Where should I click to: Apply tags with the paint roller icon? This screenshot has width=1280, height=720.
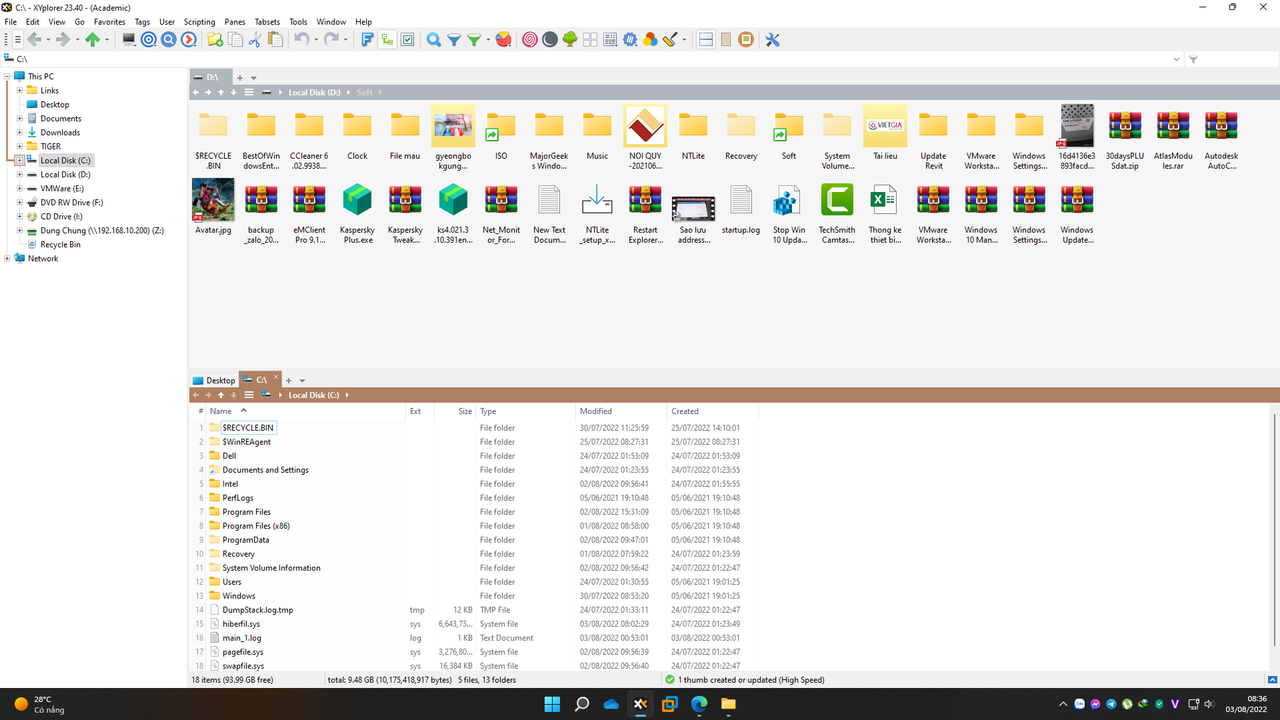669,39
